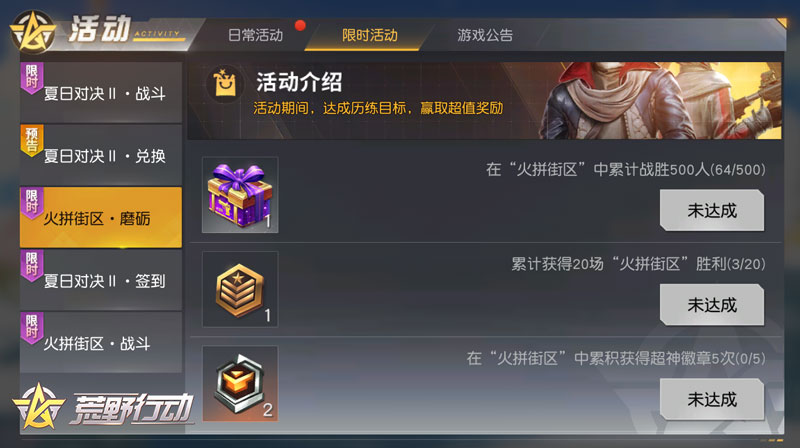This screenshot has height=448, width=800.
Task: Select 夏日对决Ⅱ·兑换 in the sidebar
Action: tap(101, 155)
